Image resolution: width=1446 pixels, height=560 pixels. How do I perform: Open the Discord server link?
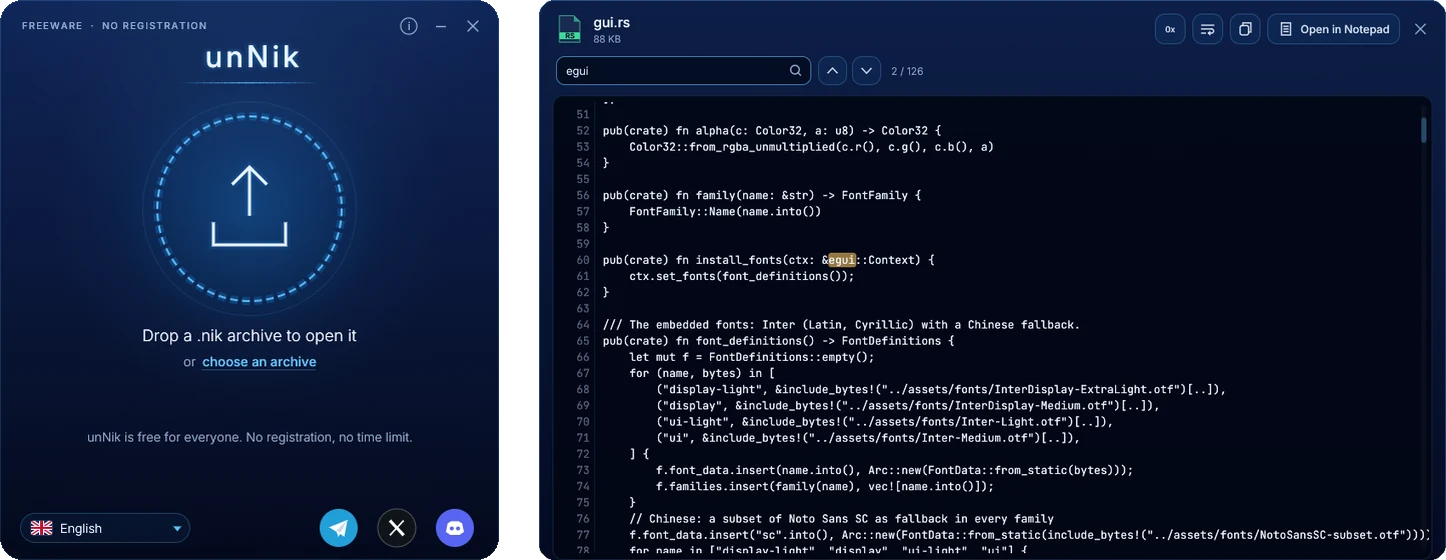pos(455,528)
